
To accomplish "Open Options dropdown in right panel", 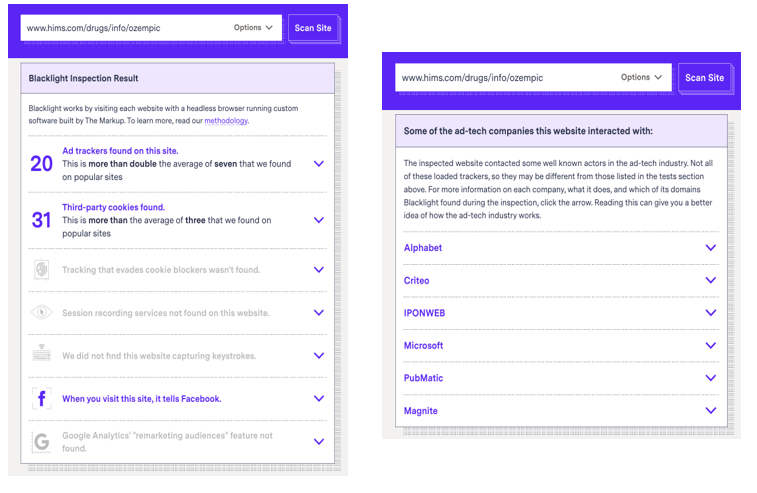I will click(641, 77).
